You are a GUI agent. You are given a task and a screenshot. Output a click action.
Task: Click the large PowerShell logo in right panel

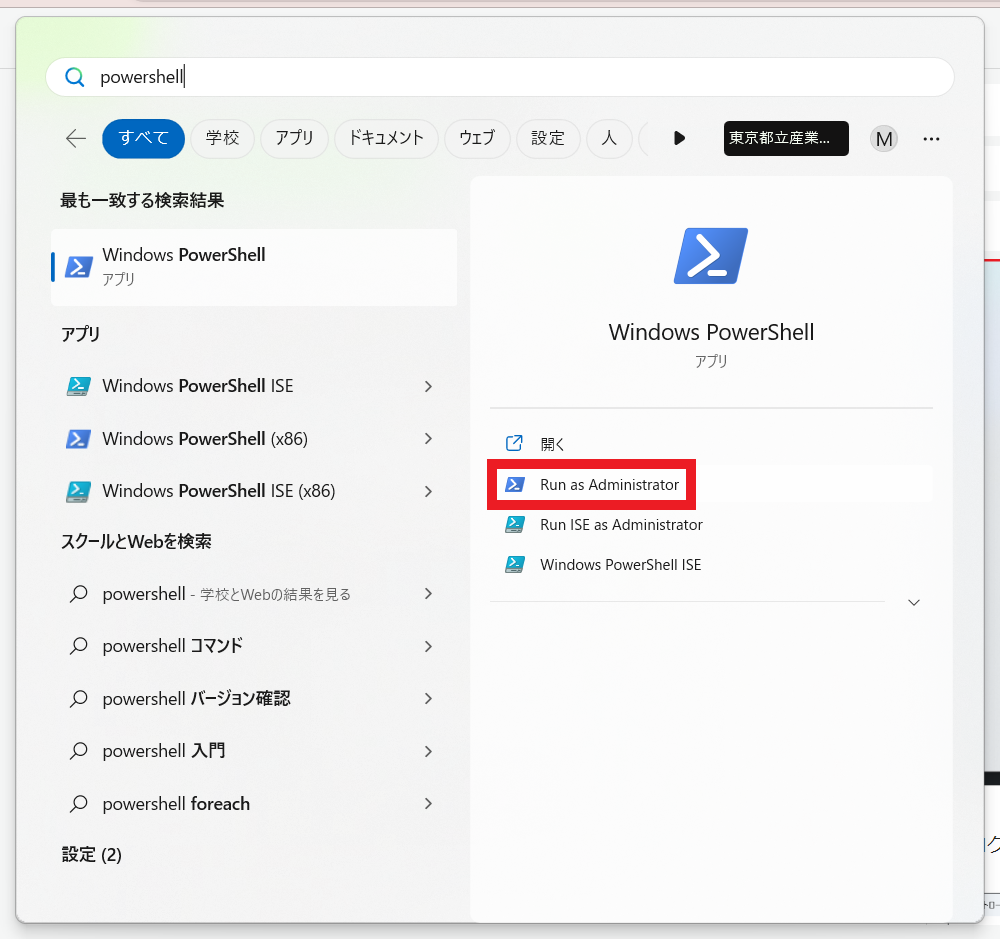(x=711, y=256)
